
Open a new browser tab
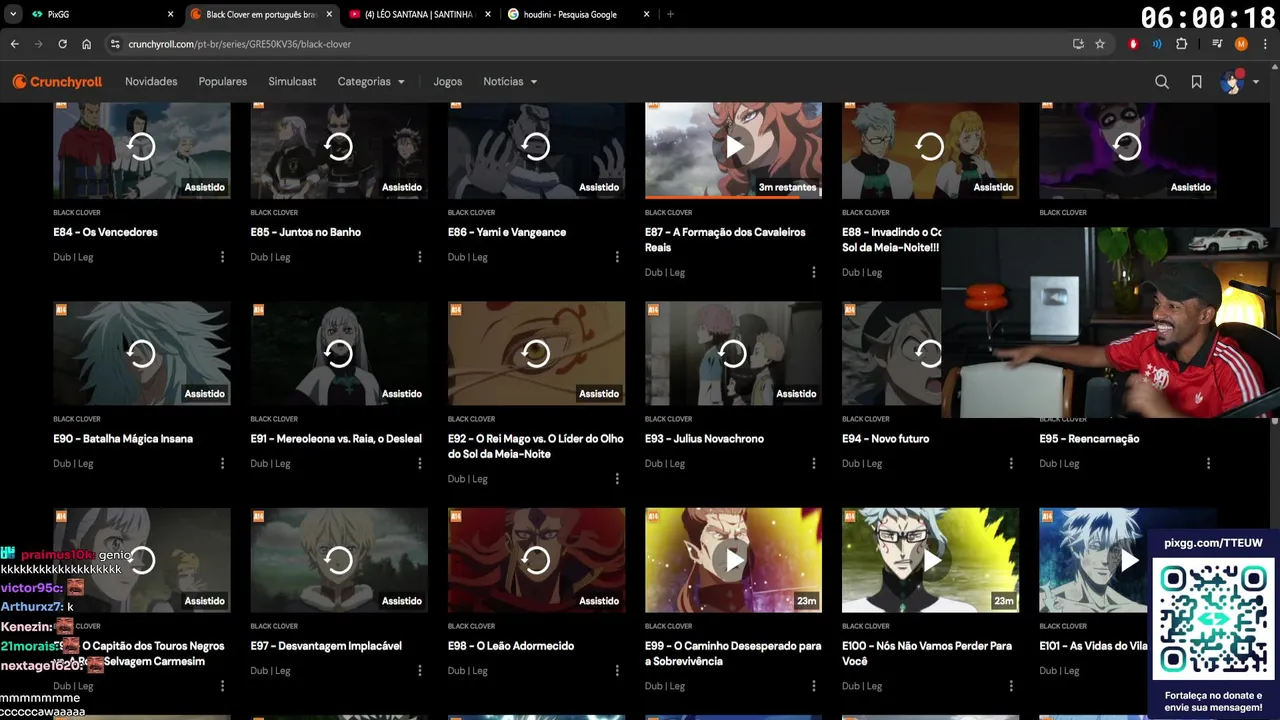coord(670,14)
